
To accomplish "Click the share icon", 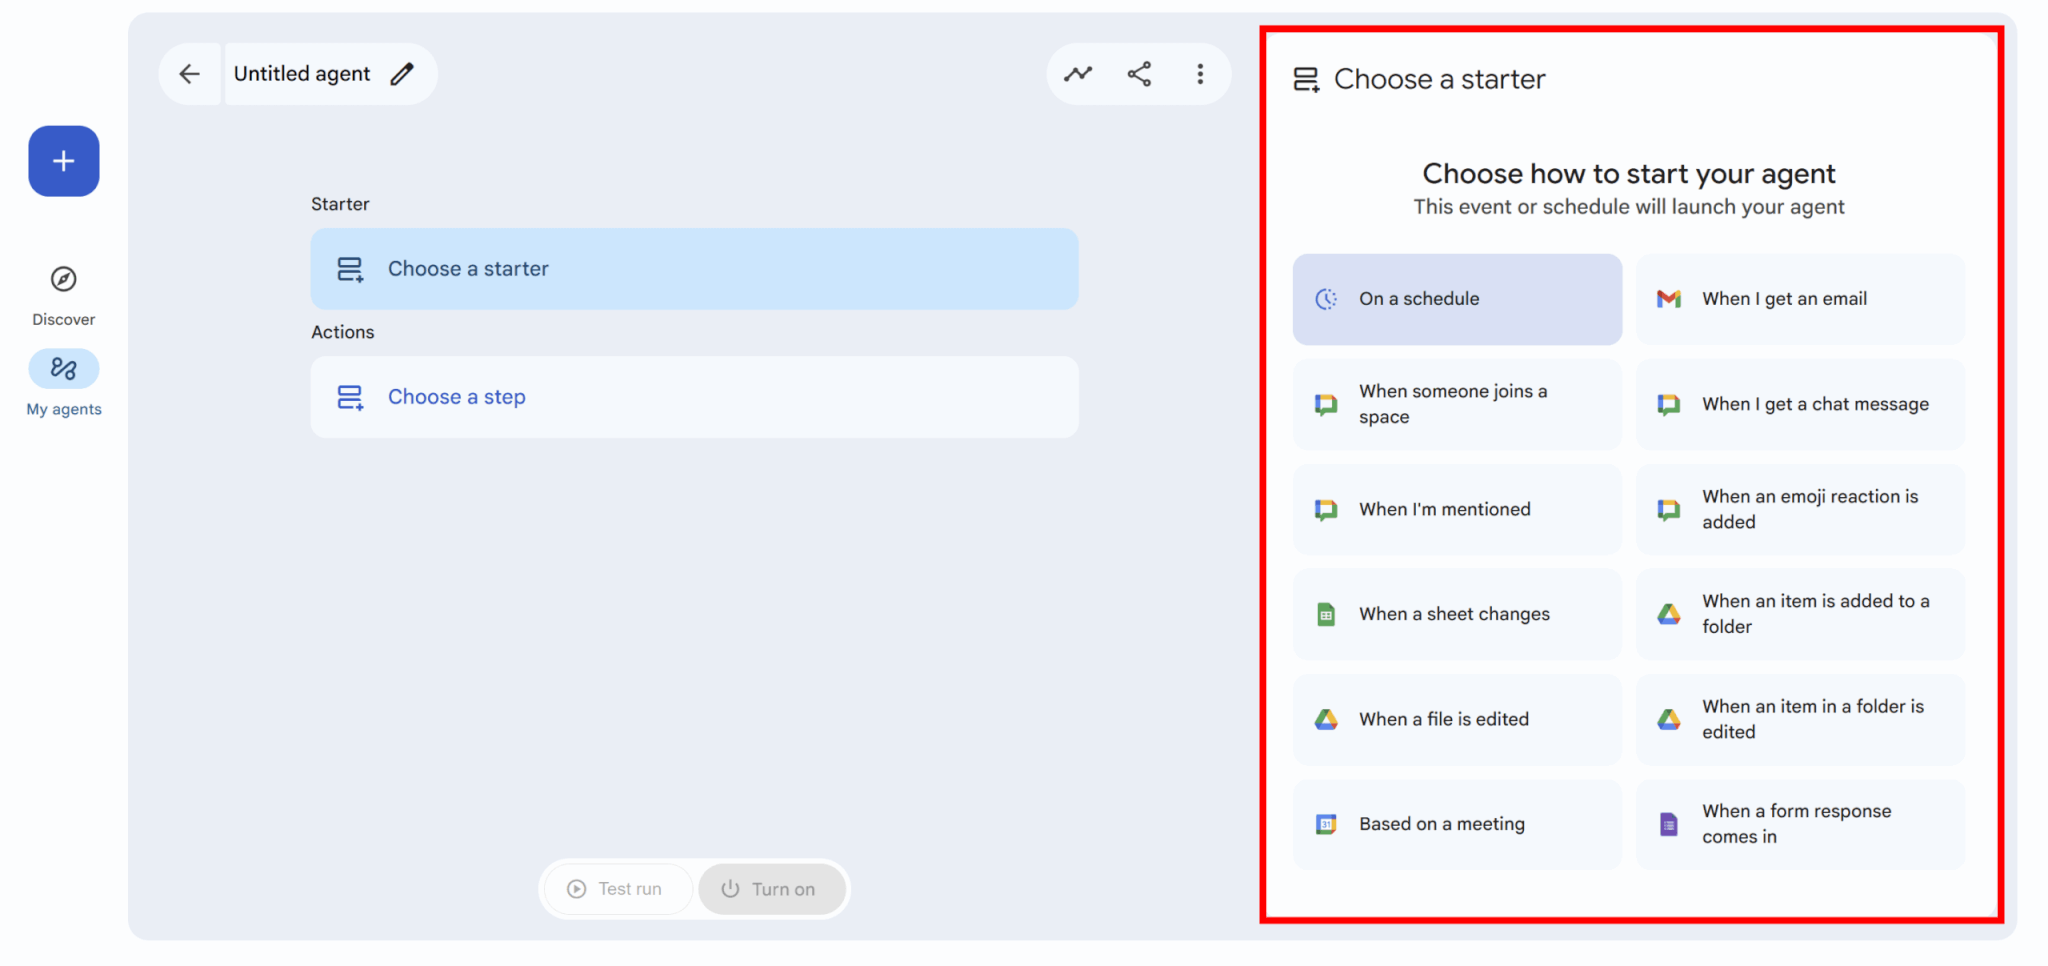I will coord(1139,74).
